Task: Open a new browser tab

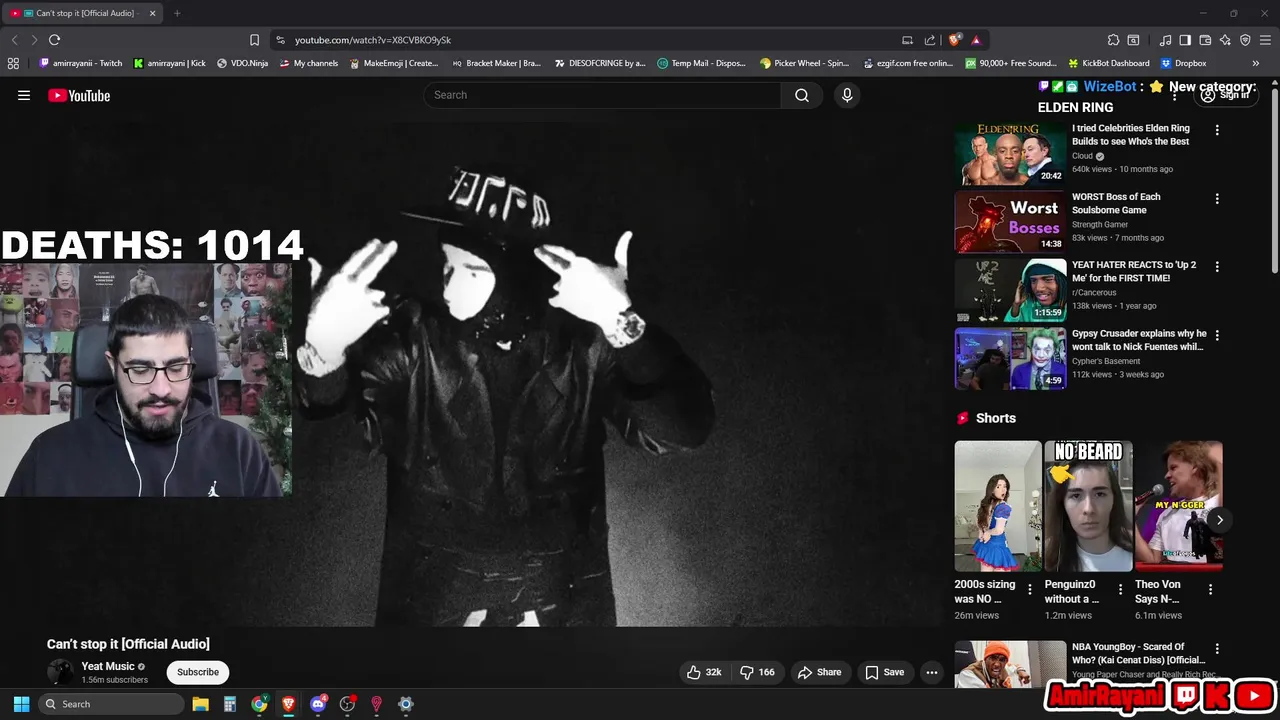Action: [177, 13]
